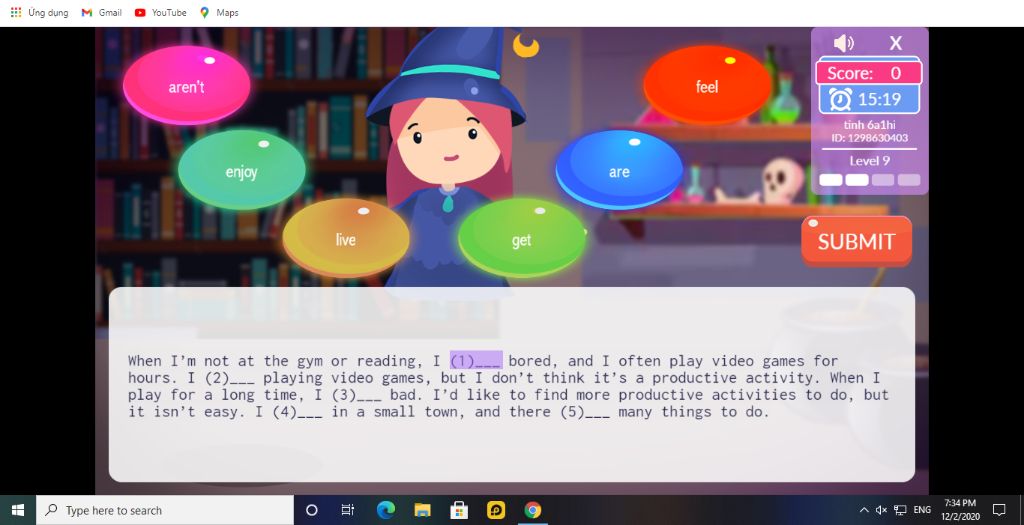
Task: Switch to Chrome on the taskbar
Action: 532,510
